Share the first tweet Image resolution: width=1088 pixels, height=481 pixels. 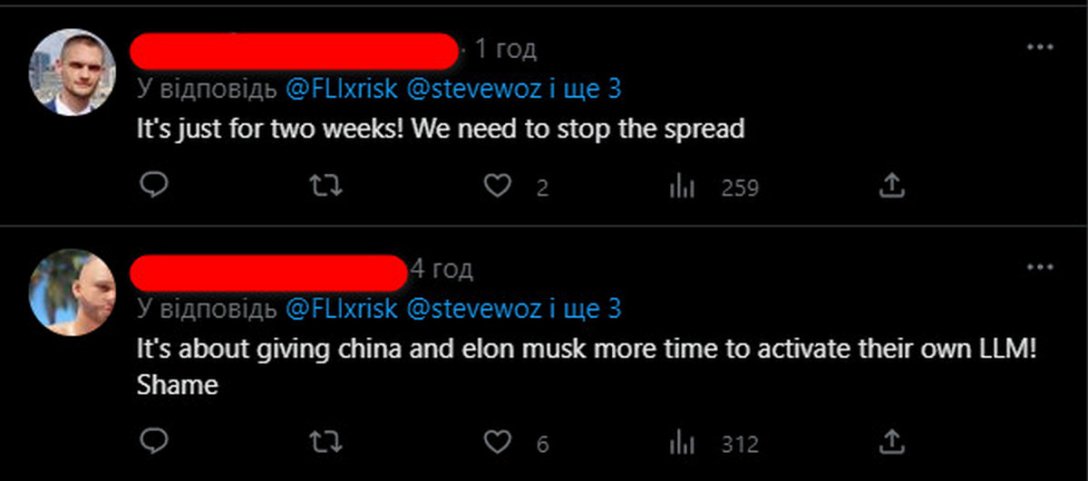(x=891, y=186)
